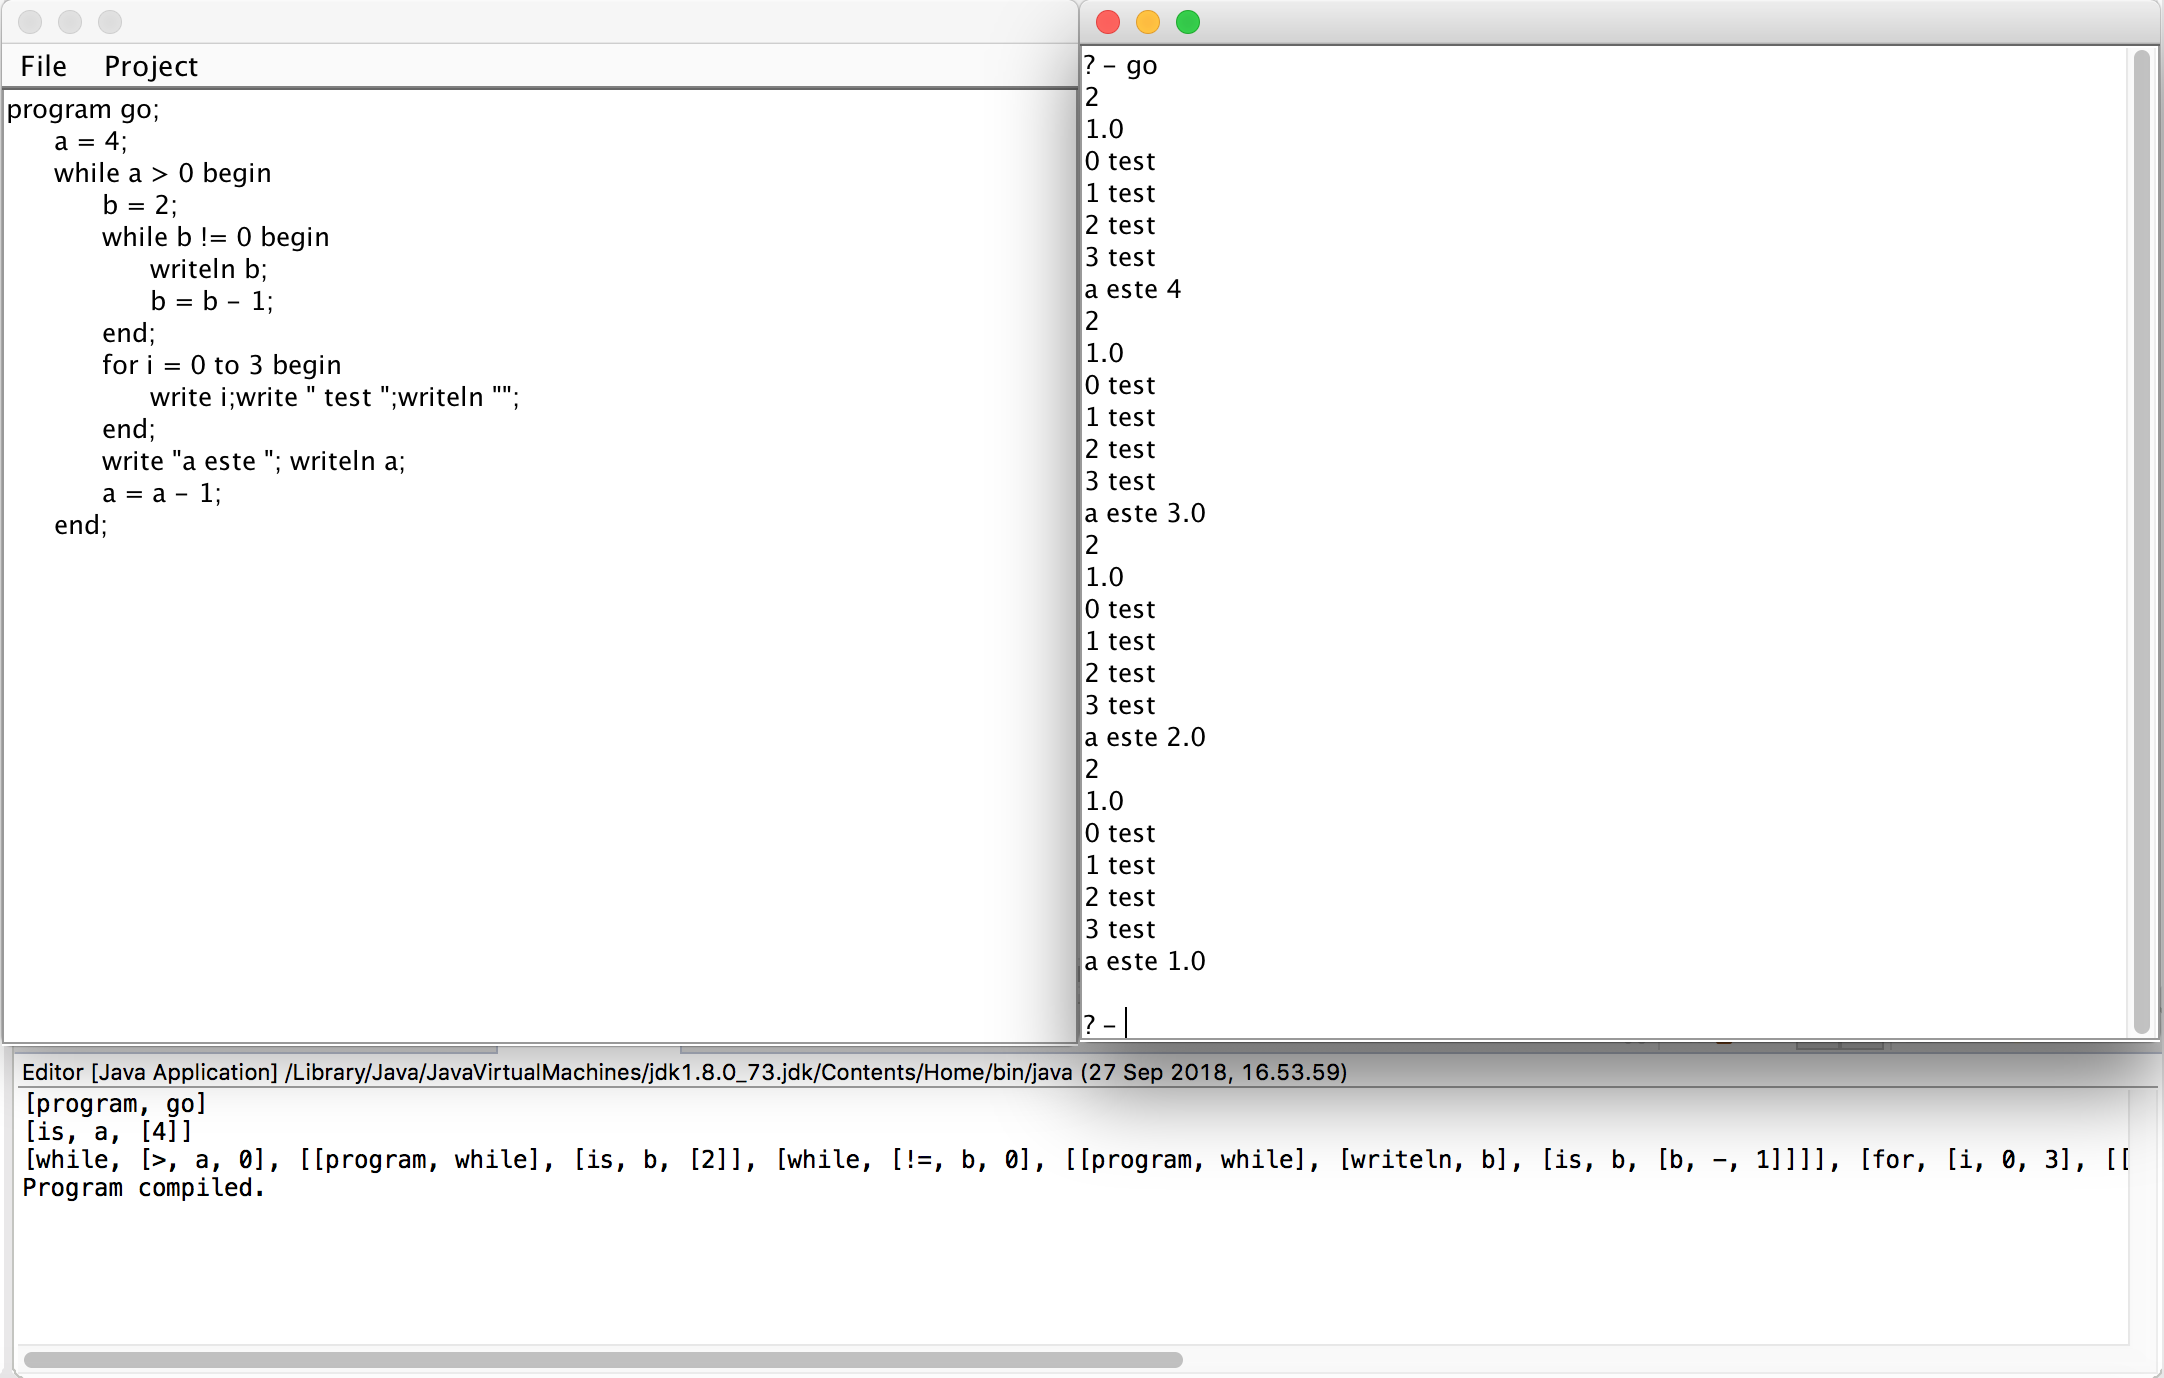Minimize the console window with yellow button

click(1148, 22)
